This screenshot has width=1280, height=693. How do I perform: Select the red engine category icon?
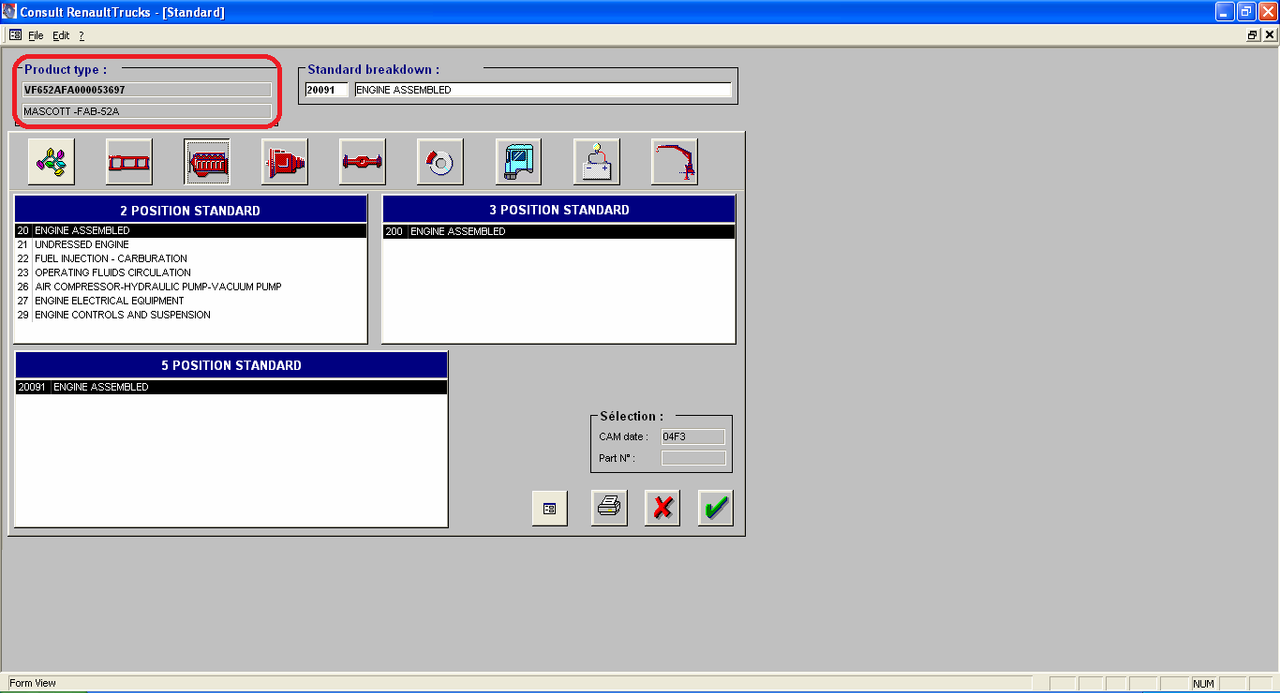click(207, 161)
